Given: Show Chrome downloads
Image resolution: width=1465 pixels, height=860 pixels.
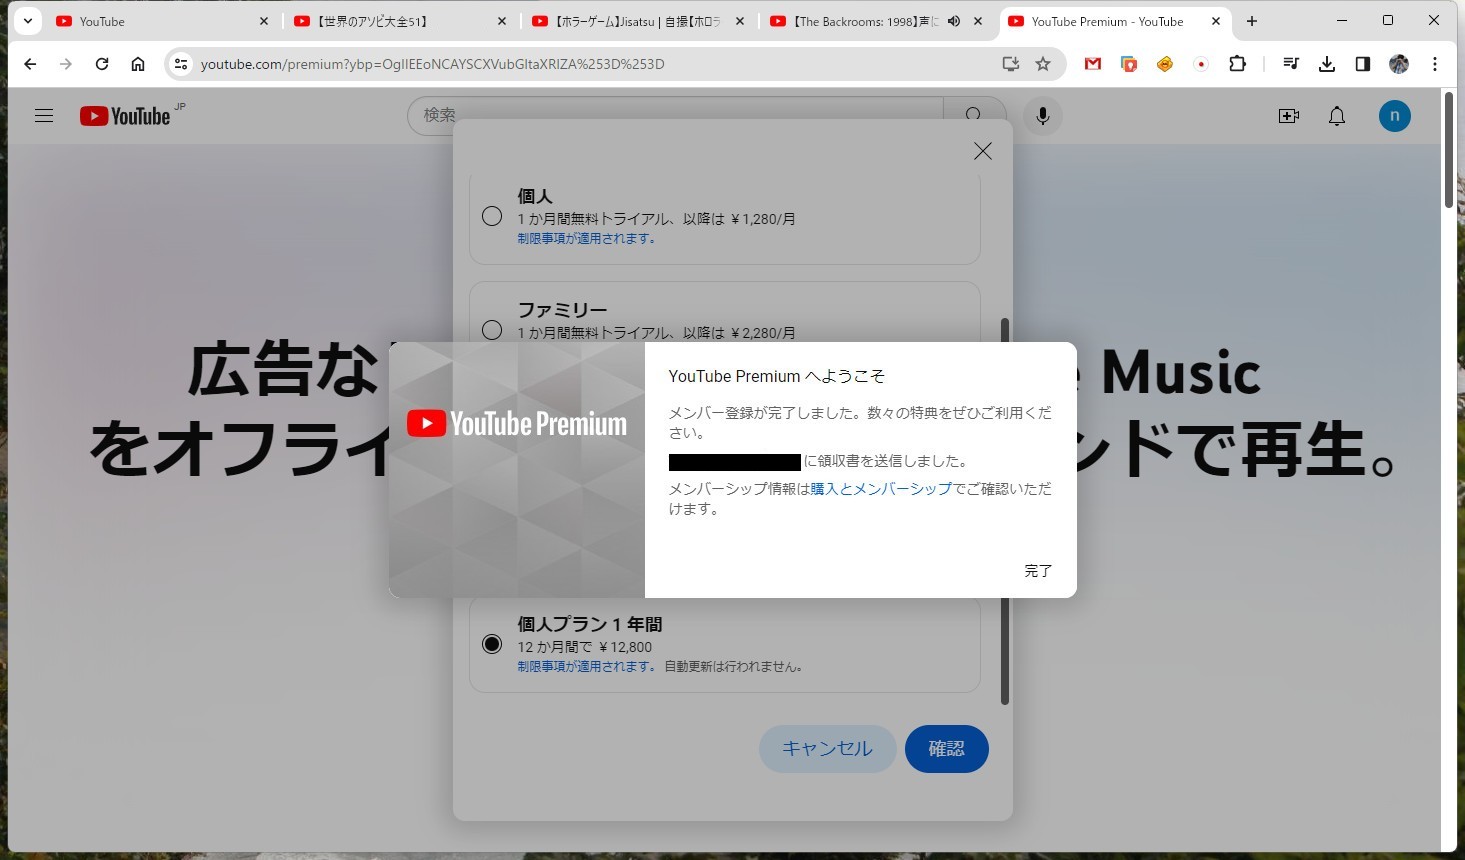Looking at the screenshot, I should [1327, 64].
